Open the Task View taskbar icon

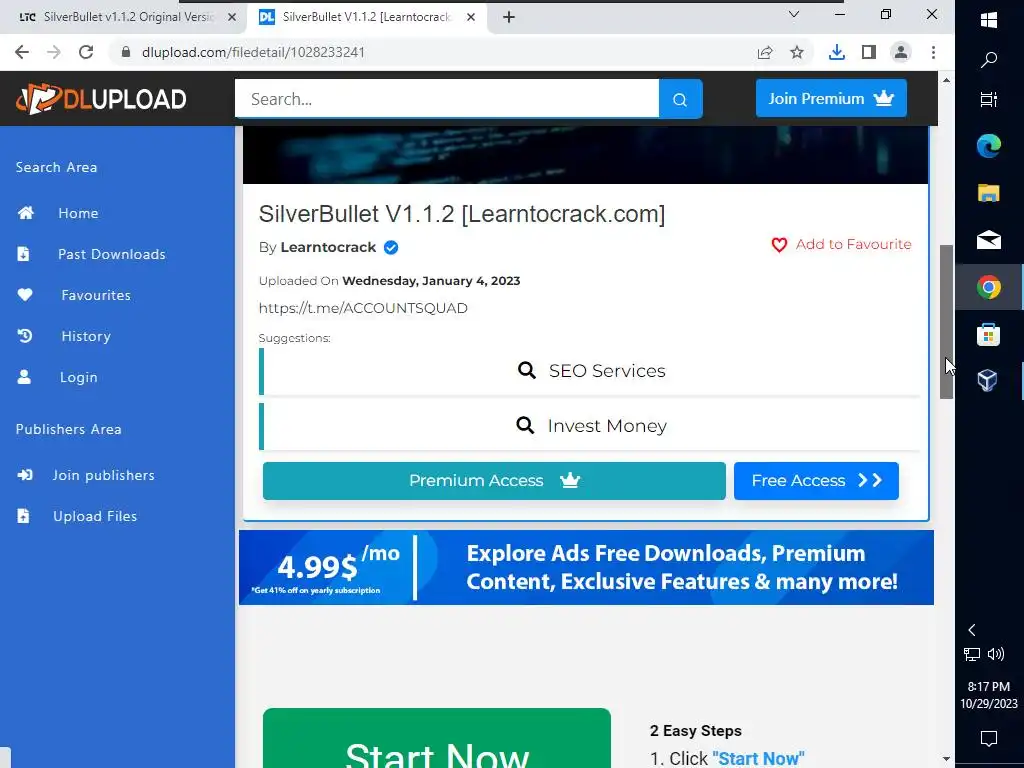(989, 99)
